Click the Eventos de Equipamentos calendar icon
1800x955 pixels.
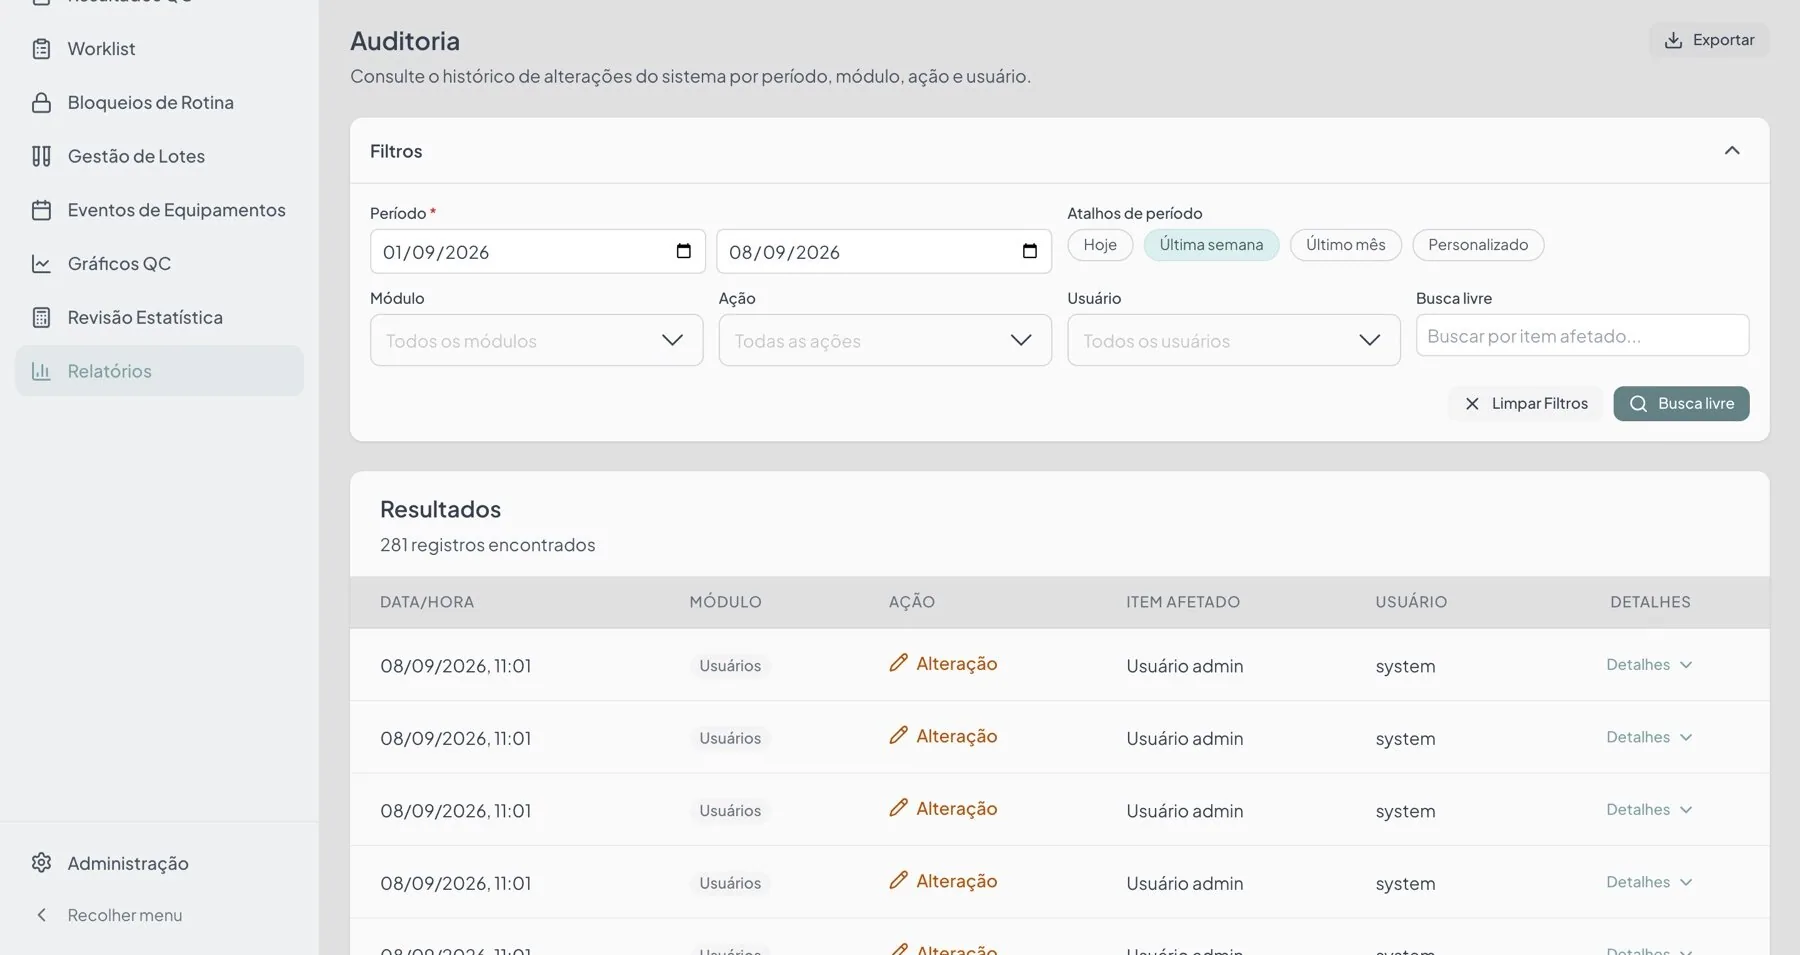coord(41,210)
